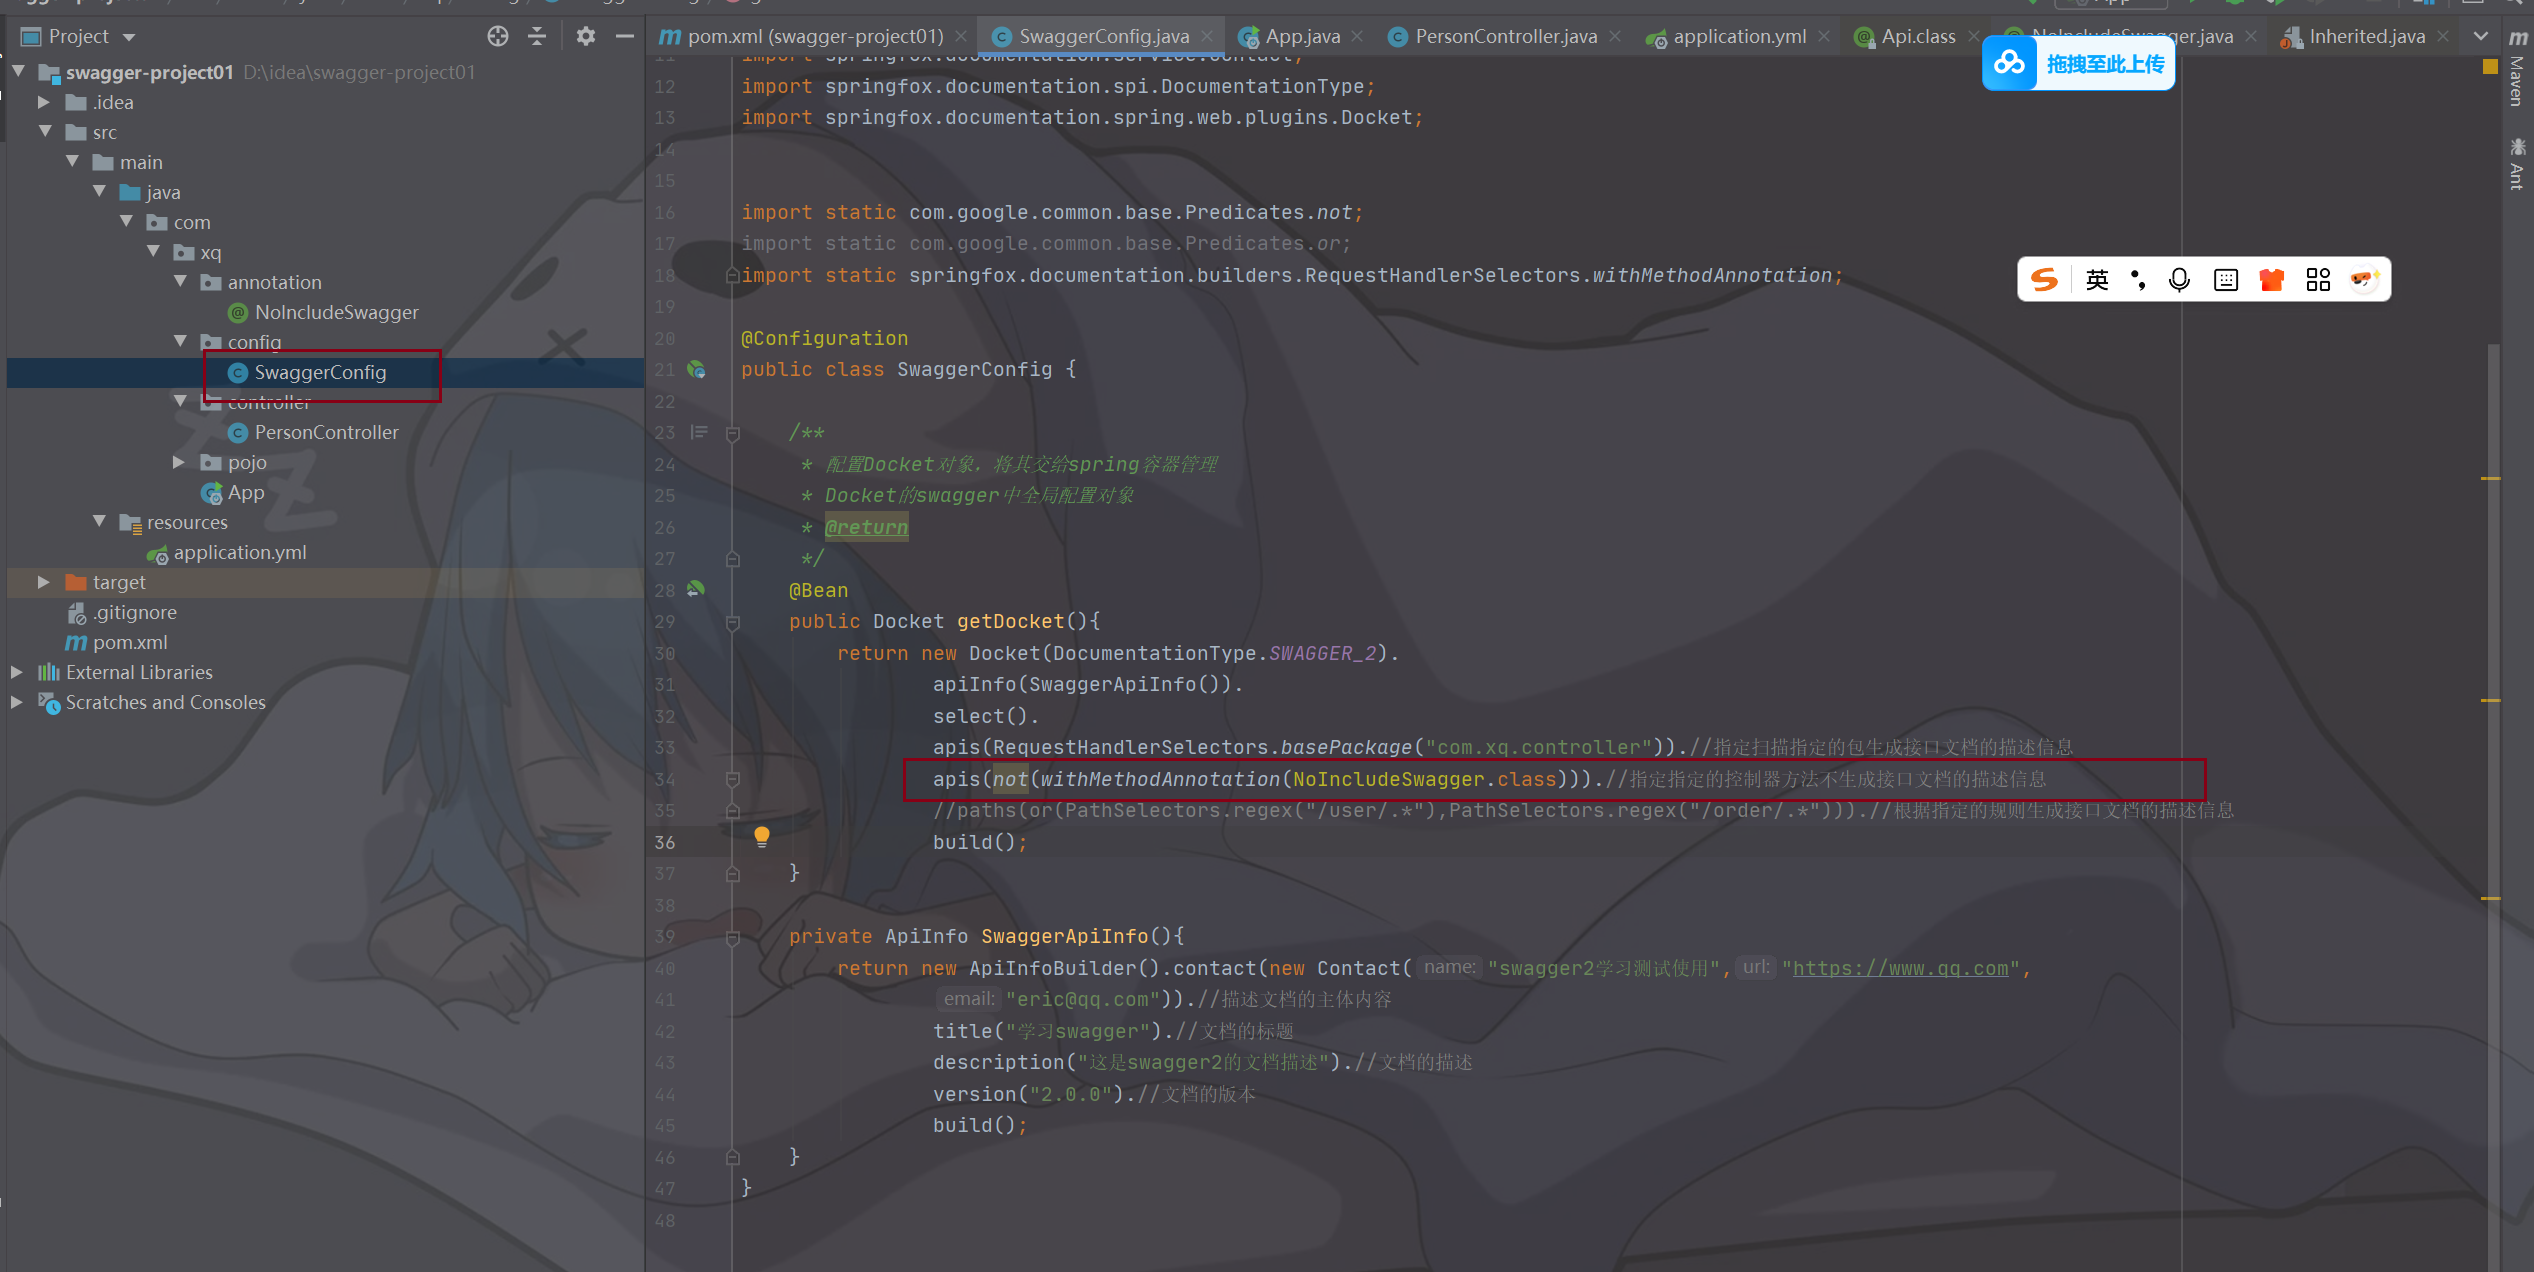Click the Sogou soft keyboard icon

2226,280
